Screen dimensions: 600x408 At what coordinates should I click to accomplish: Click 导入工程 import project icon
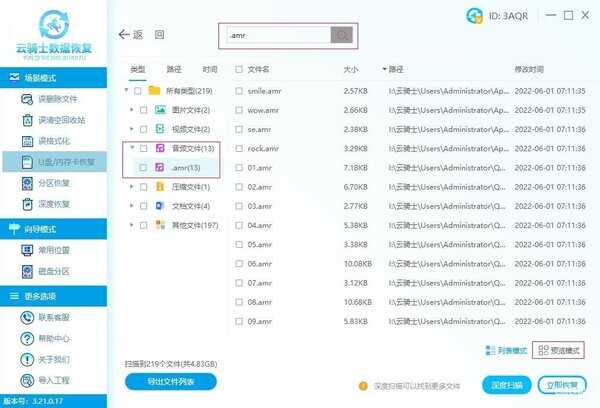coord(27,380)
